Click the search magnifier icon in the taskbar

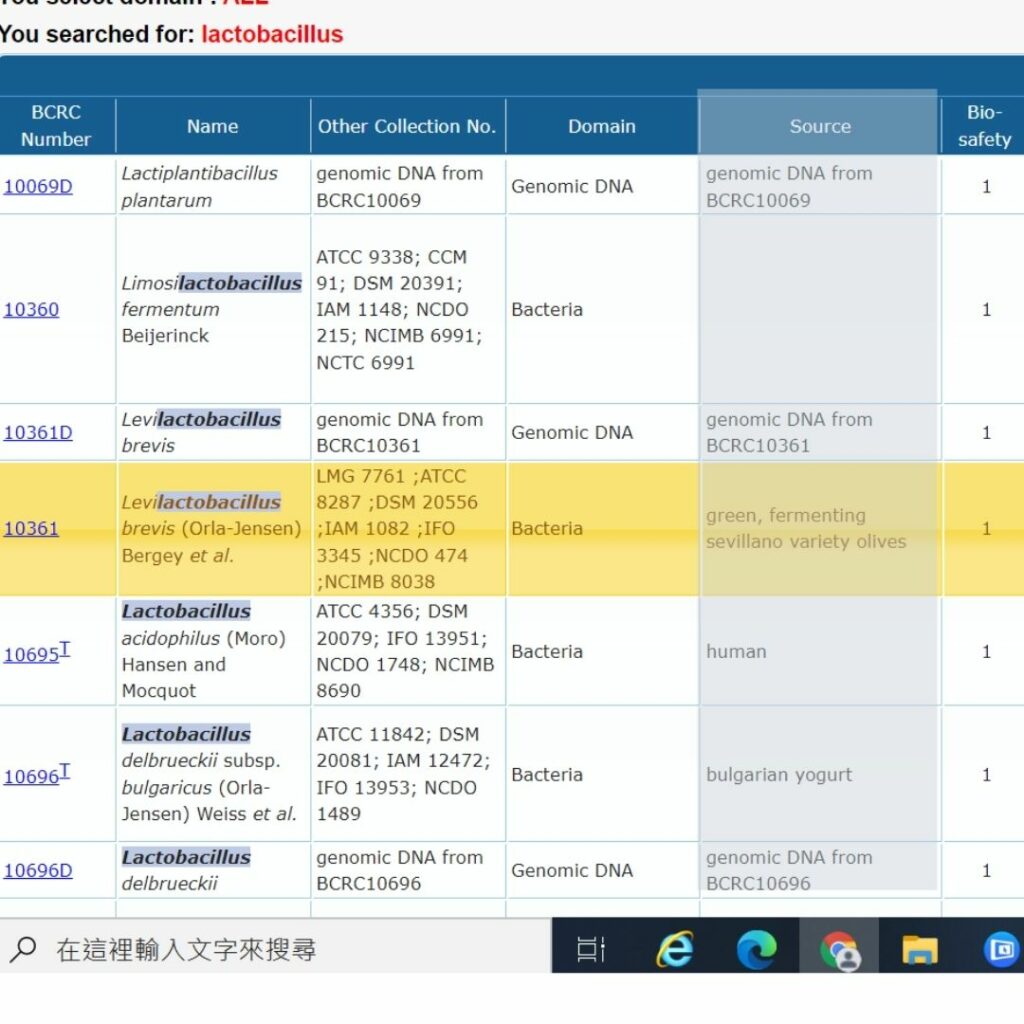[x=23, y=949]
